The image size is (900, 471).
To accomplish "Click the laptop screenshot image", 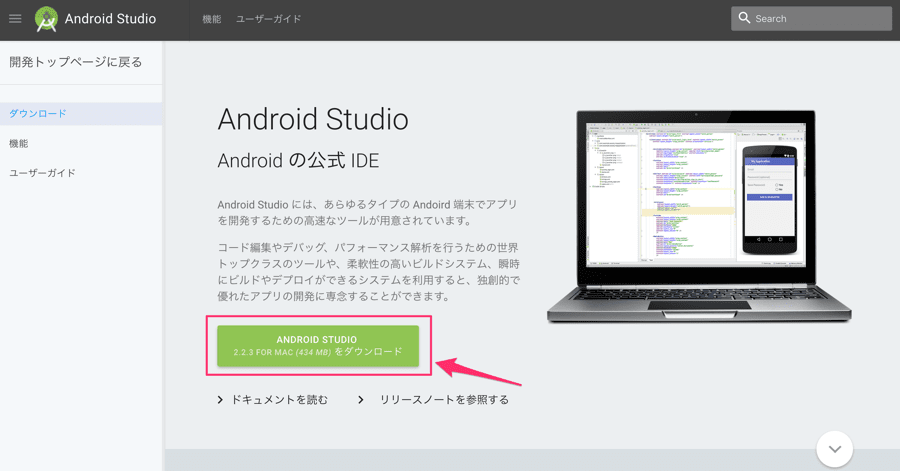I will click(699, 215).
